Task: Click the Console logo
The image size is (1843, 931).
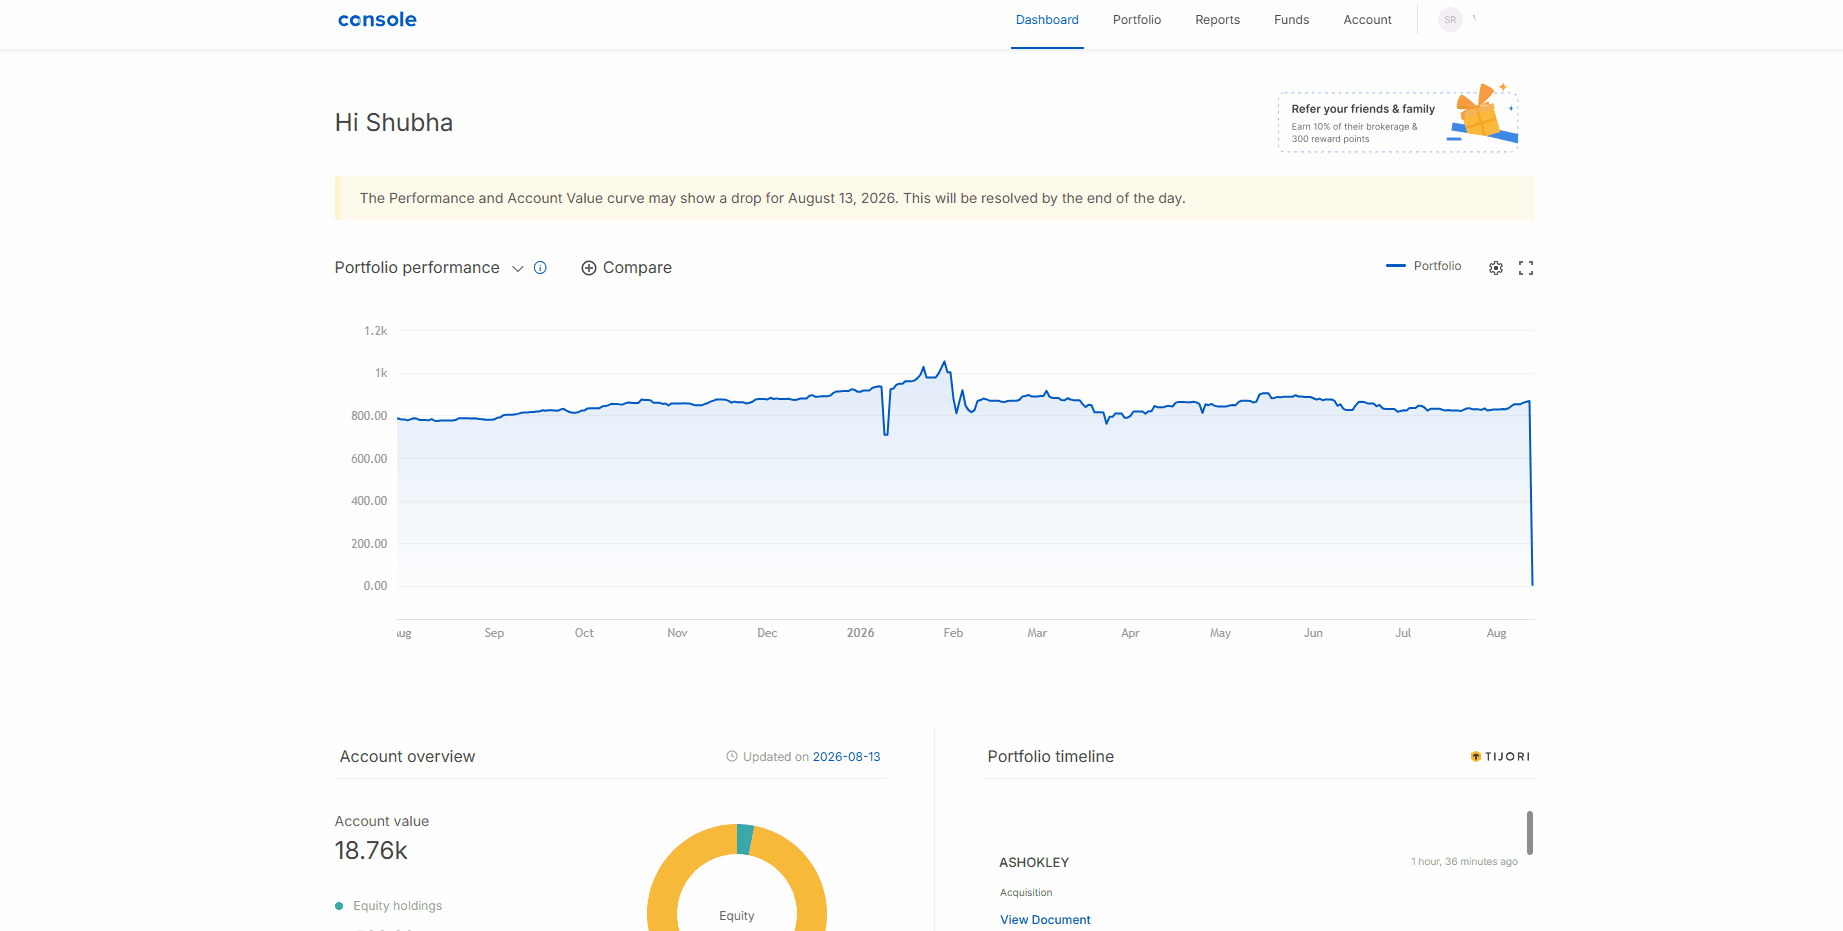Action: [377, 20]
